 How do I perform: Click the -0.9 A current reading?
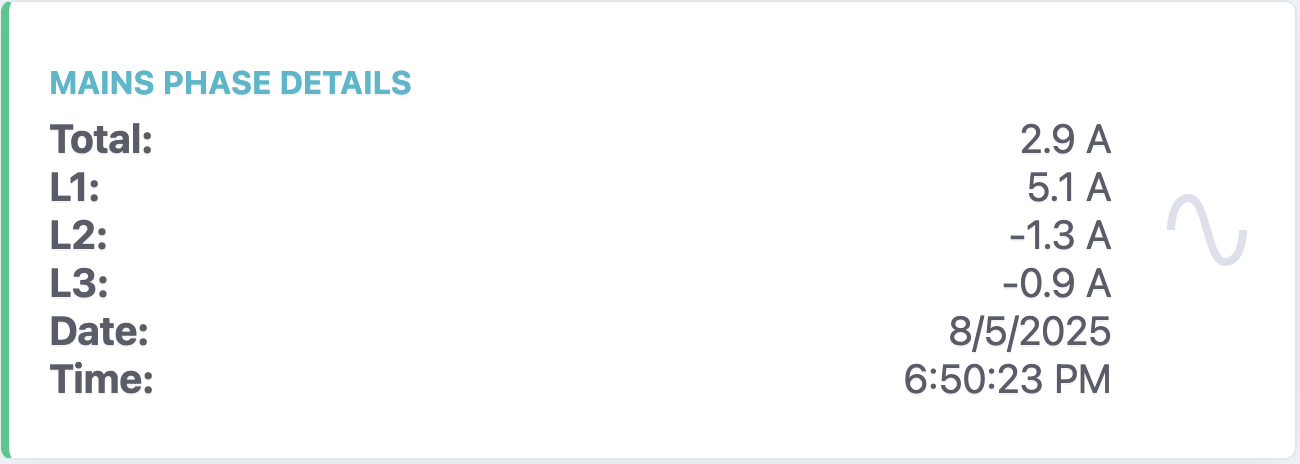point(1057,285)
